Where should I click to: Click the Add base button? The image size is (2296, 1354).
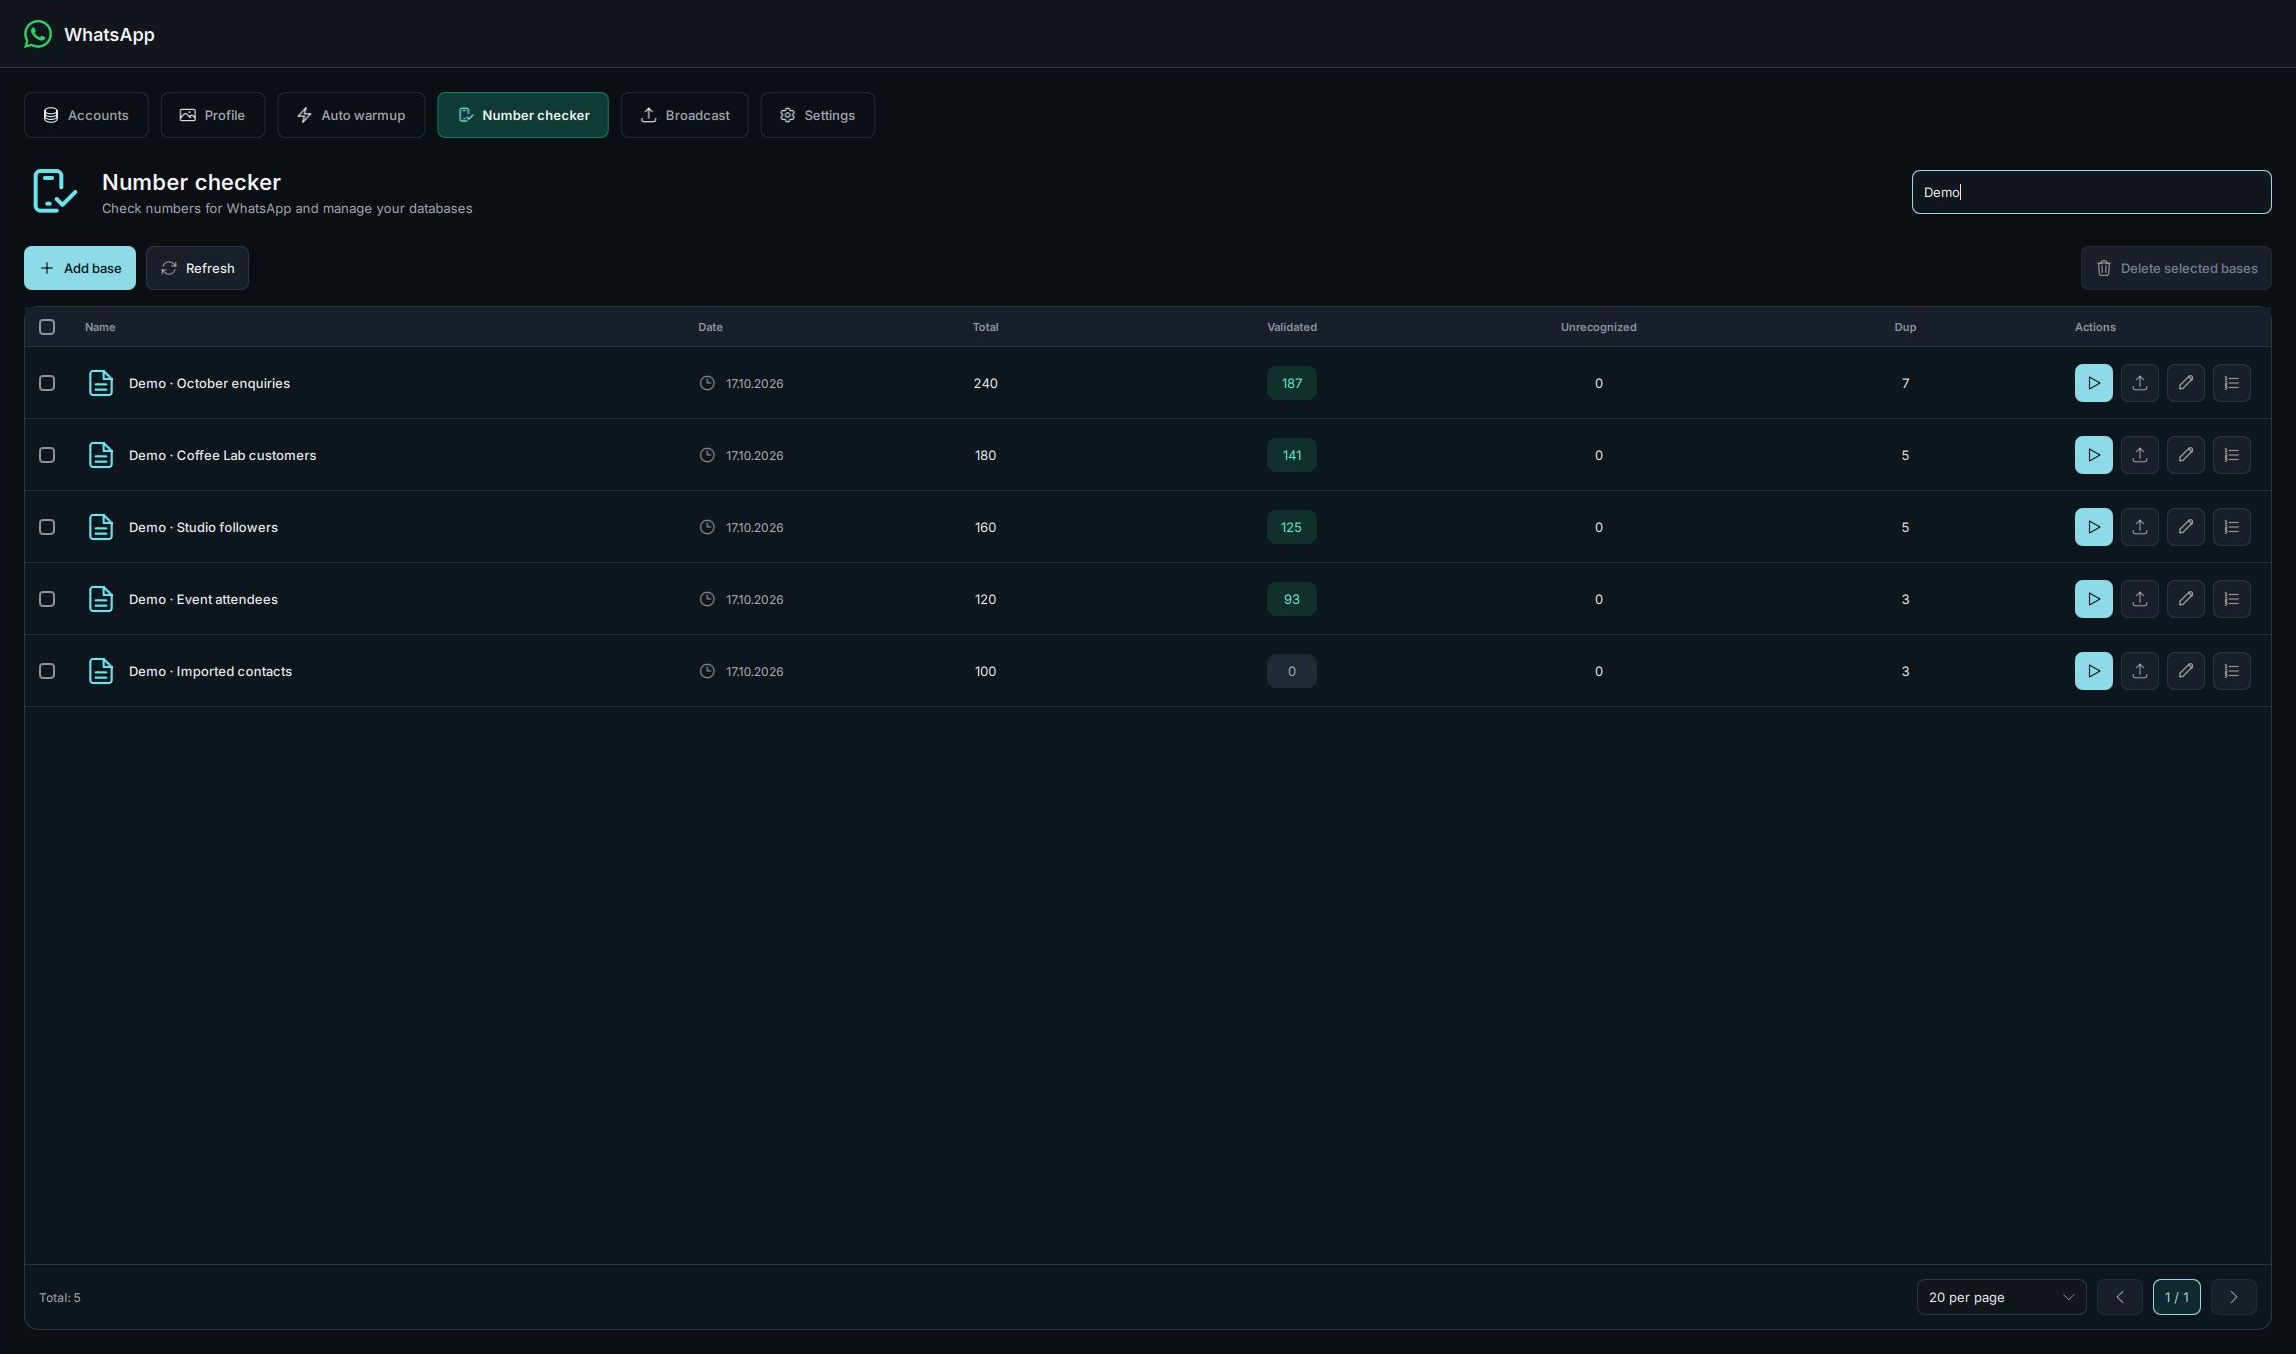[80, 268]
